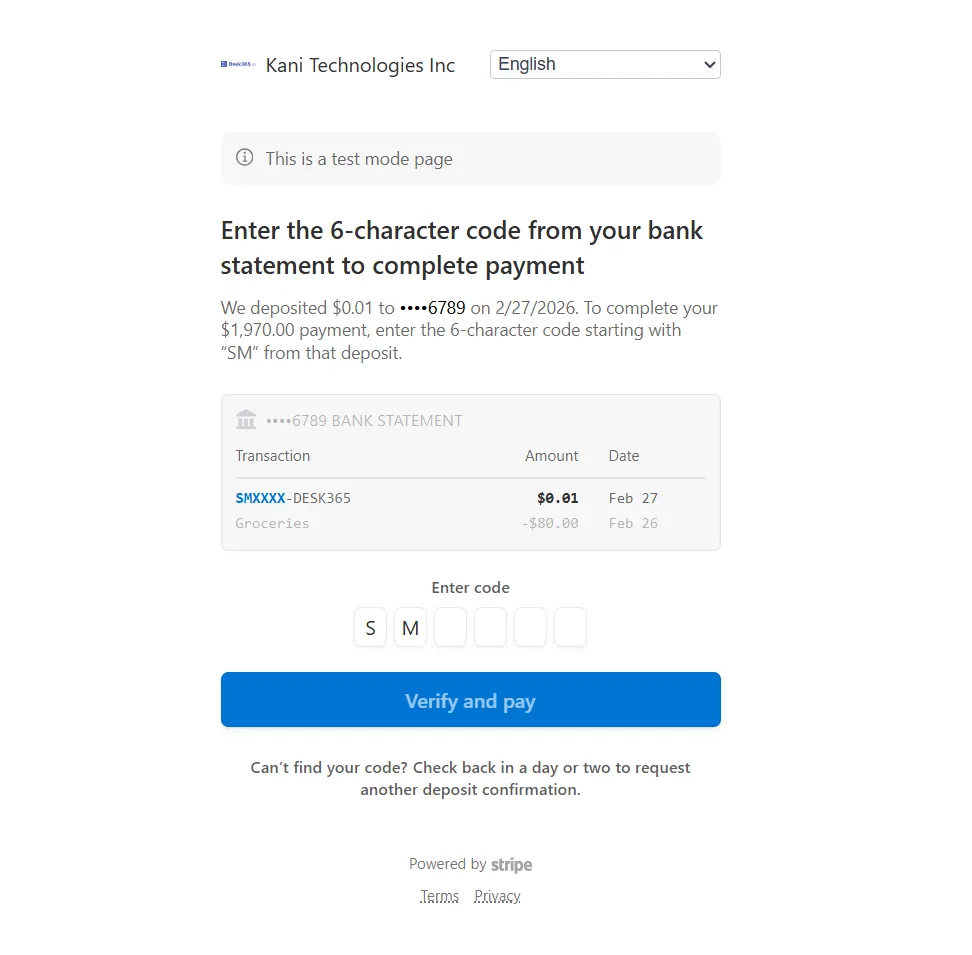This screenshot has width=972, height=955.
Task: Click the Amount column header
Action: [551, 455]
